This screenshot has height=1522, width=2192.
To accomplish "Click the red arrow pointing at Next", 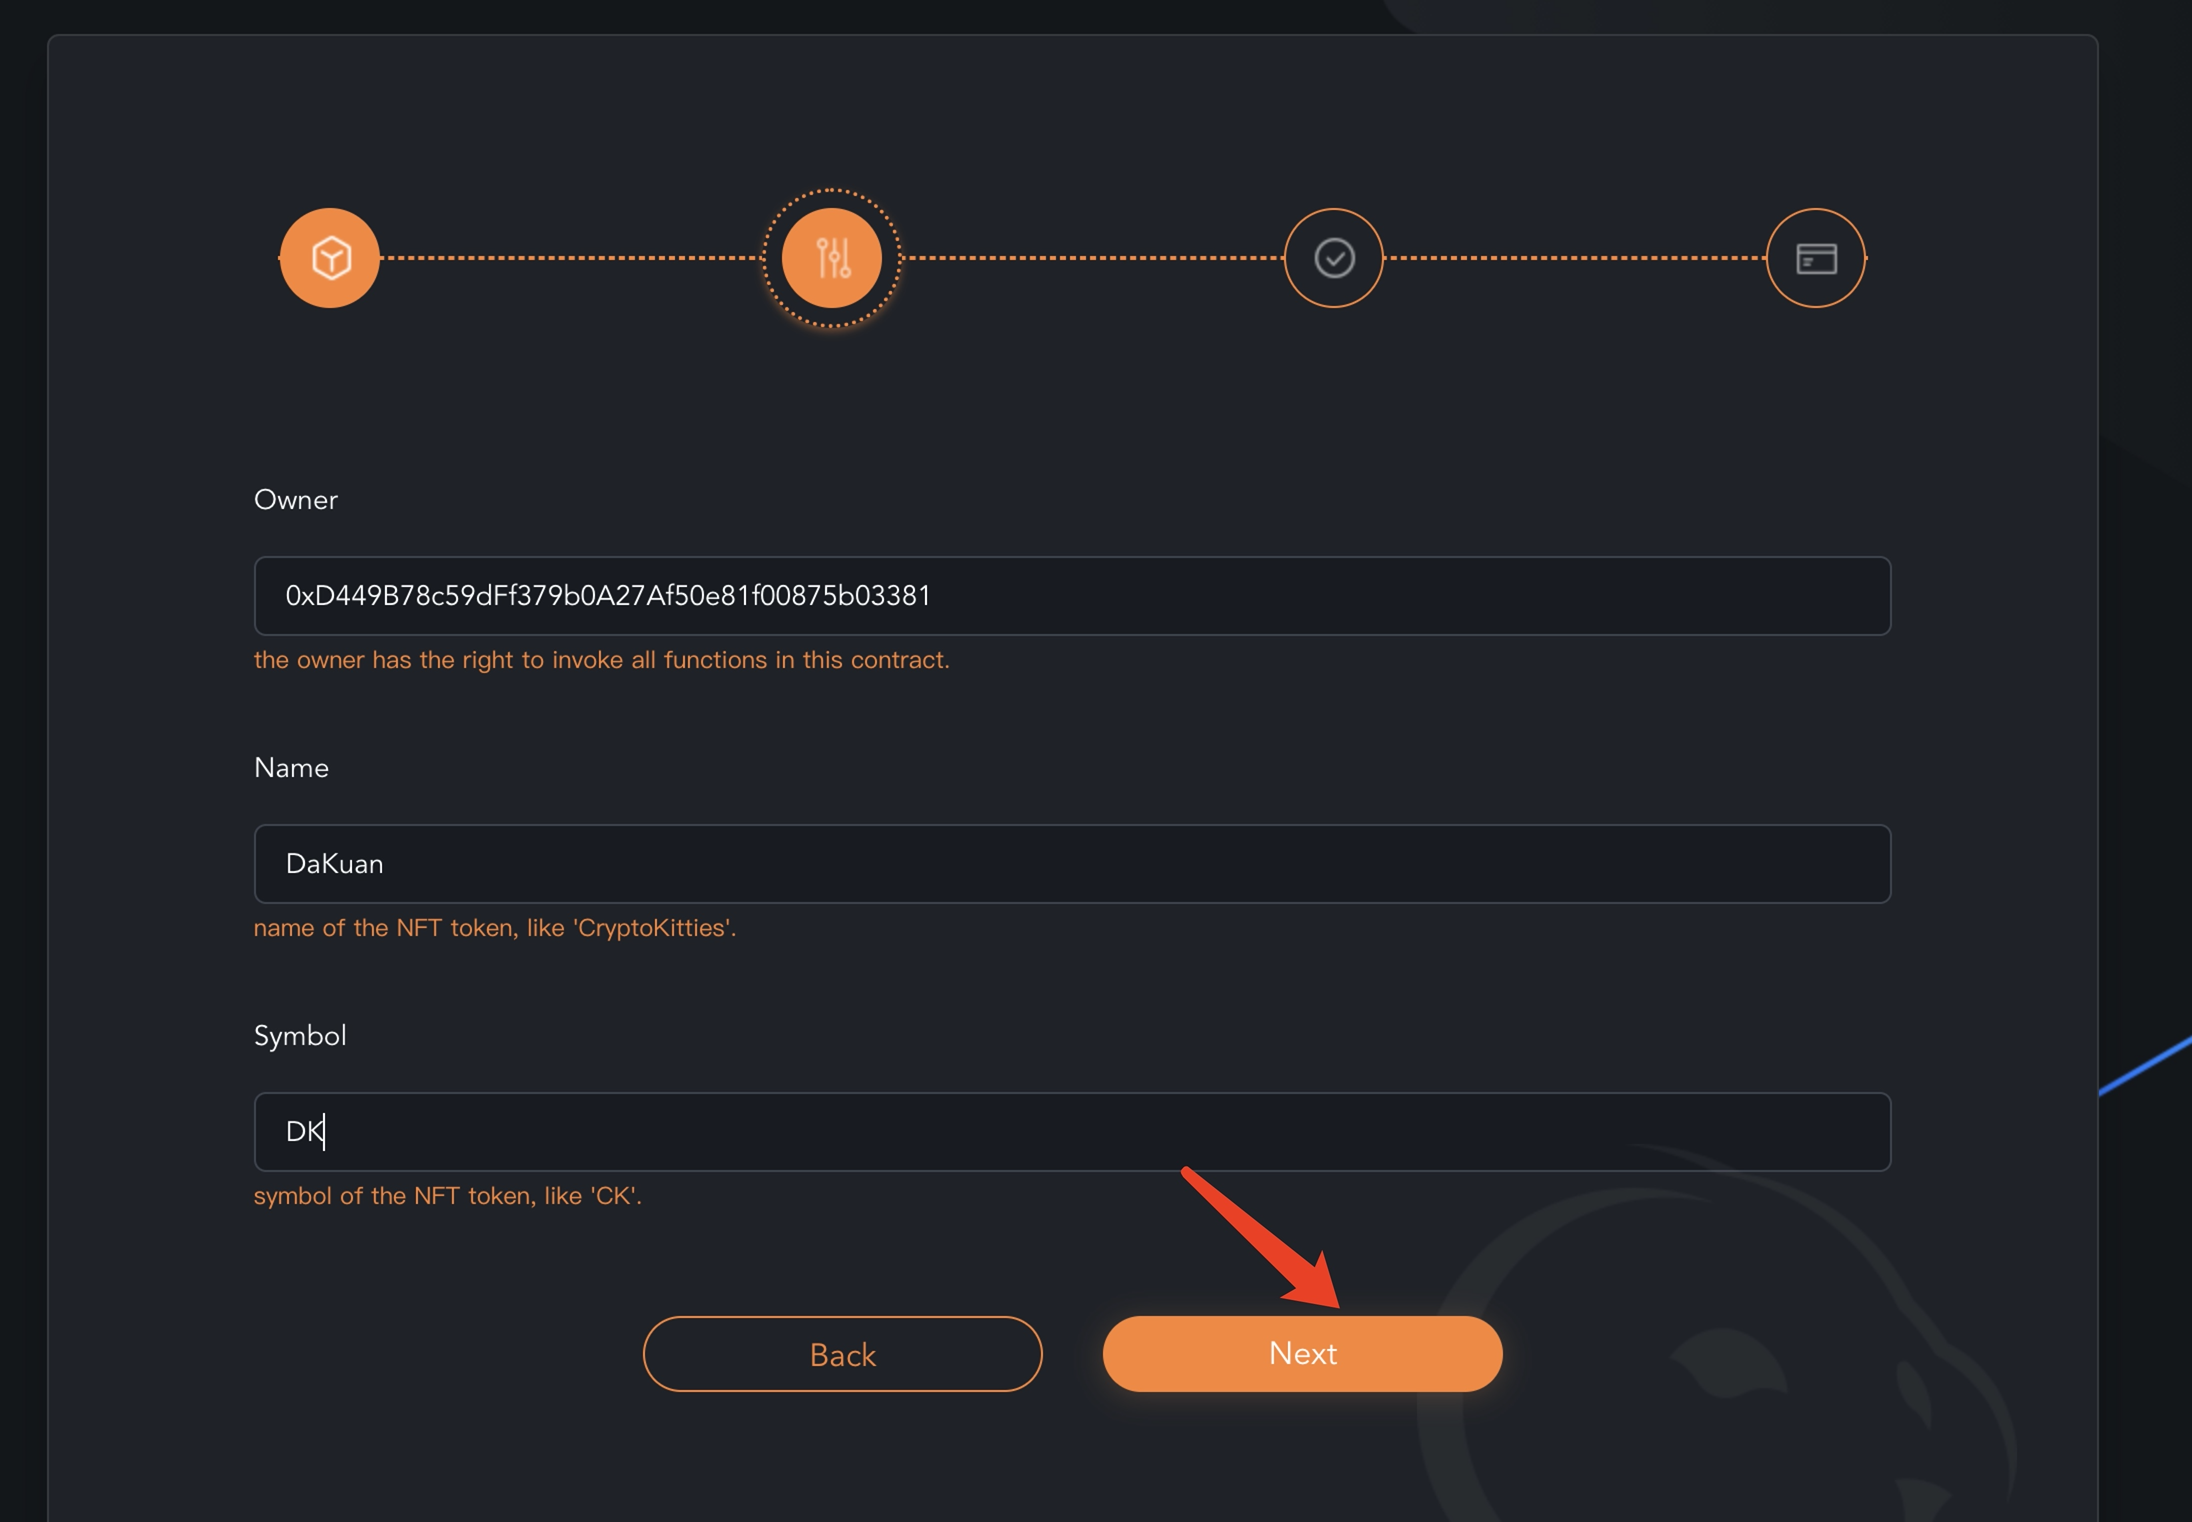I will click(1260, 1238).
